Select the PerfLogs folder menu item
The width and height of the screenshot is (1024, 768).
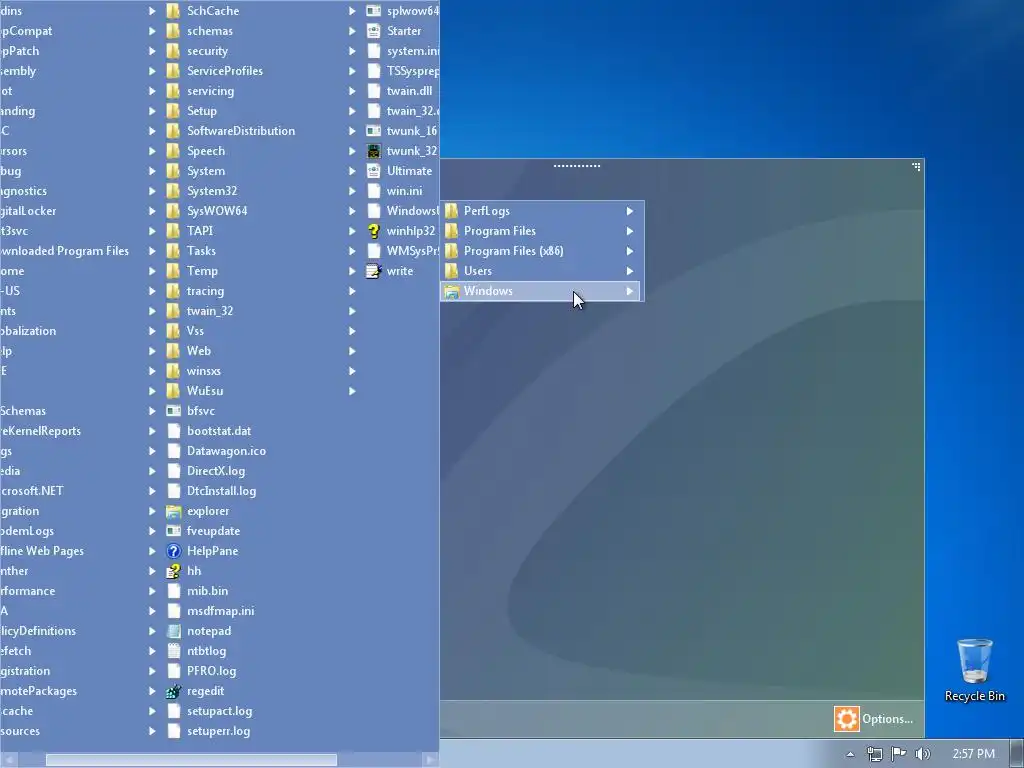point(542,211)
